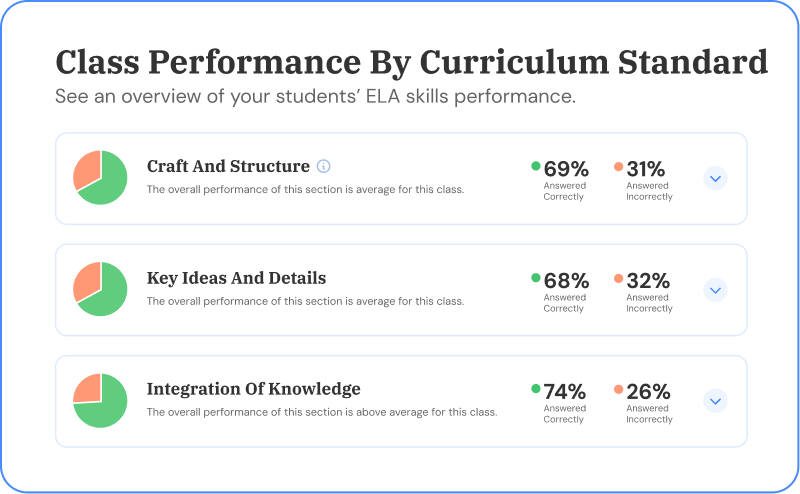Click the Craft And Structure heading
This screenshot has height=494, width=800.
point(228,167)
